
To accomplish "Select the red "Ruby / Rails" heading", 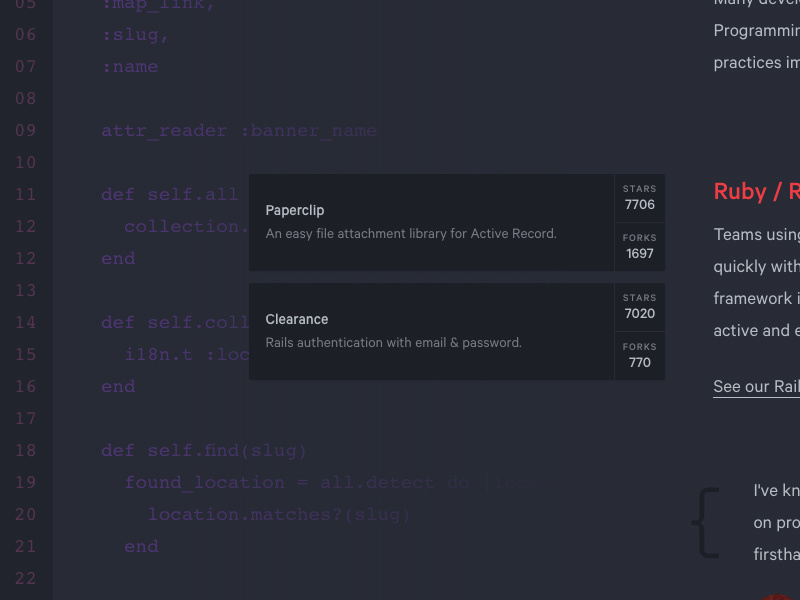I will (x=756, y=192).
